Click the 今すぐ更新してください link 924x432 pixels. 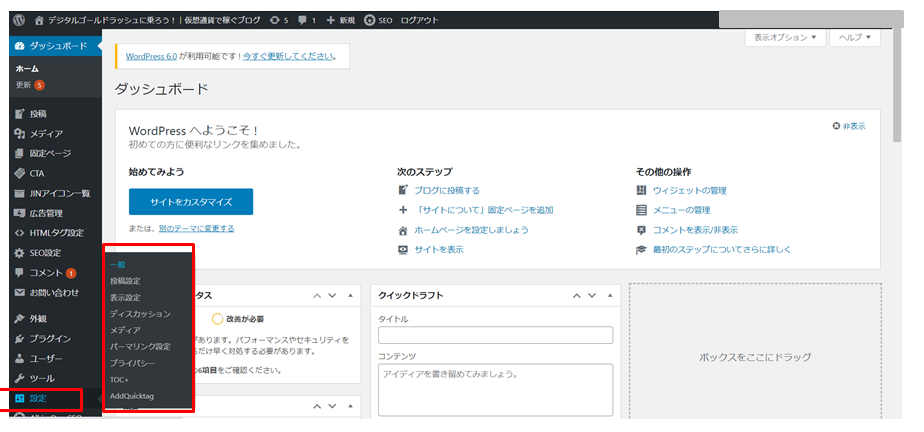[289, 57]
